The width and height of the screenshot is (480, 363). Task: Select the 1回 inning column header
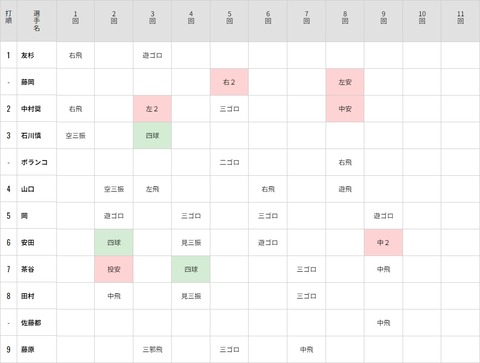pyautogui.click(x=75, y=17)
